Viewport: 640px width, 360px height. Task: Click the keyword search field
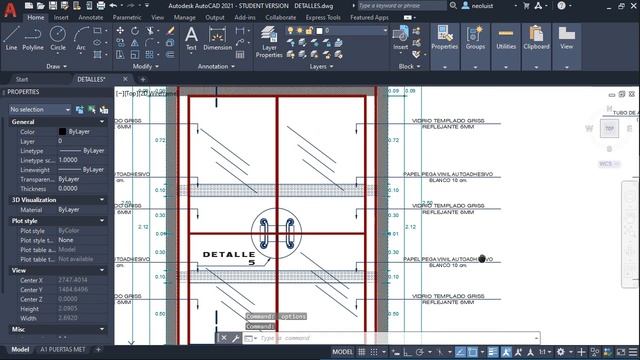(402, 6)
